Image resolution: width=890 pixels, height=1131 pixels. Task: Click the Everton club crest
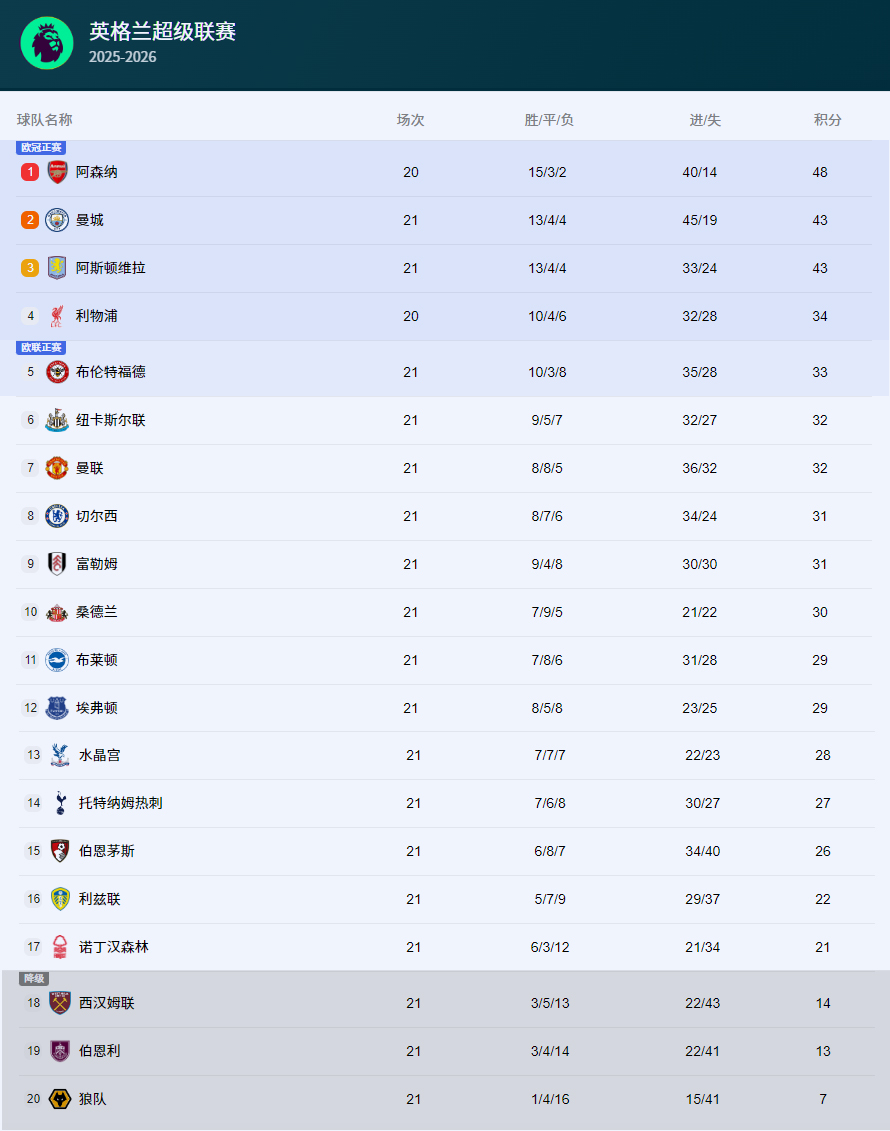(57, 708)
